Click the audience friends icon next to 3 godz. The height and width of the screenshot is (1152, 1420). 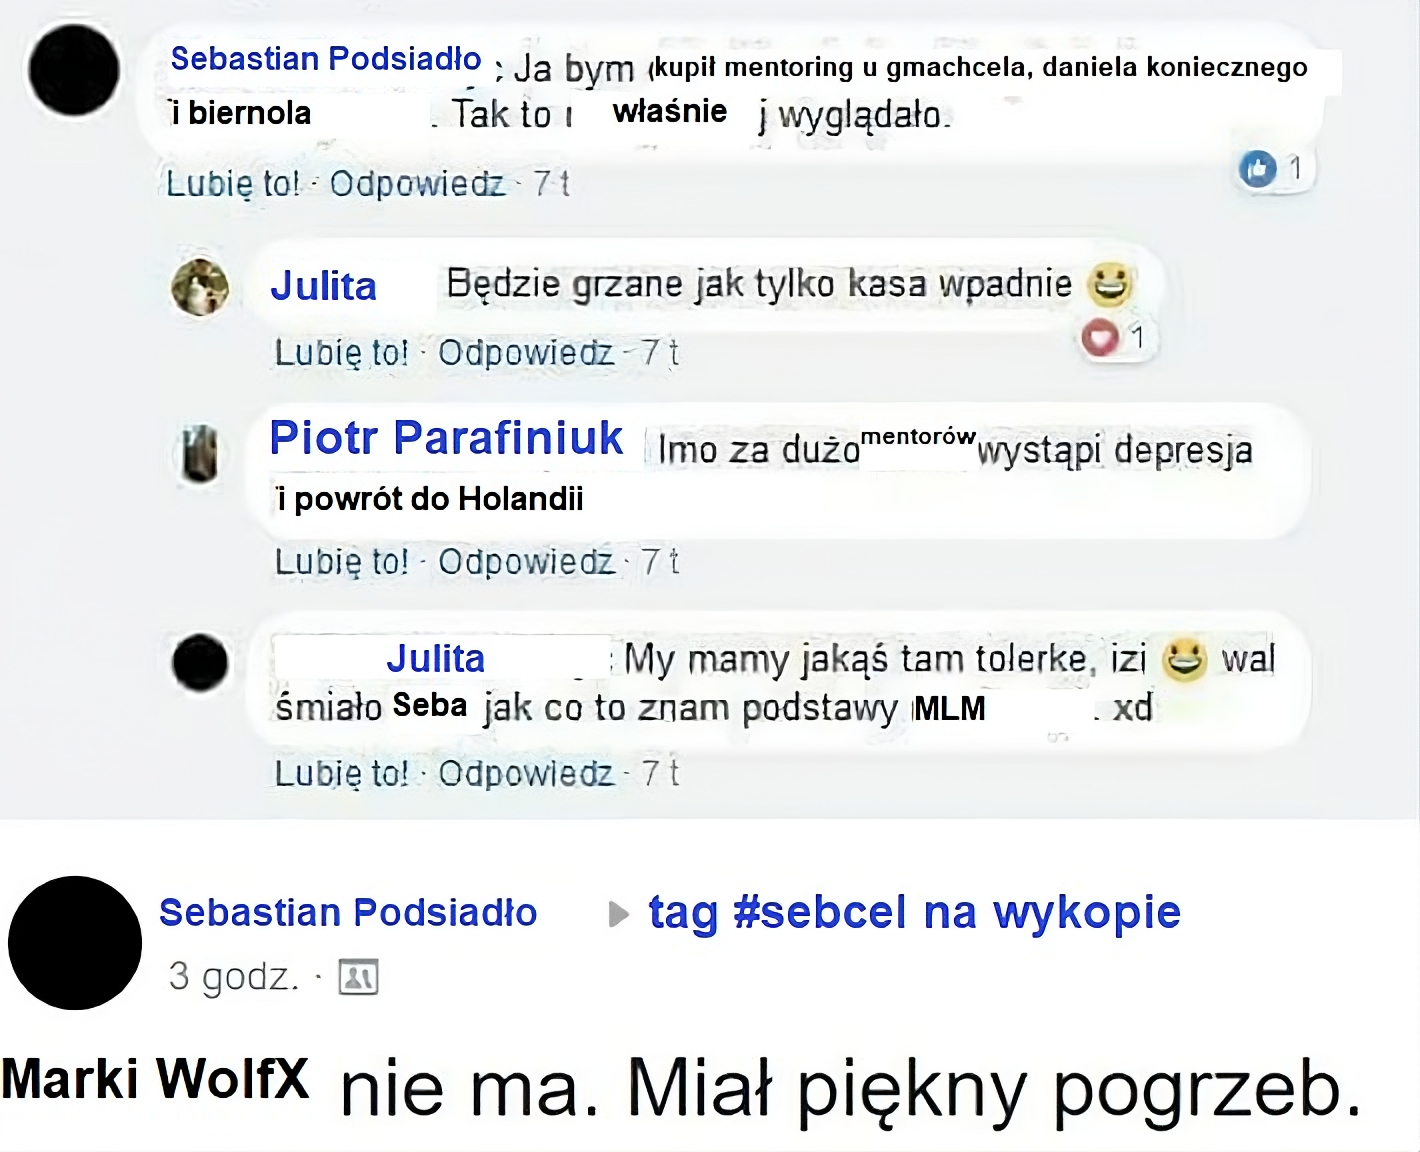tap(358, 977)
